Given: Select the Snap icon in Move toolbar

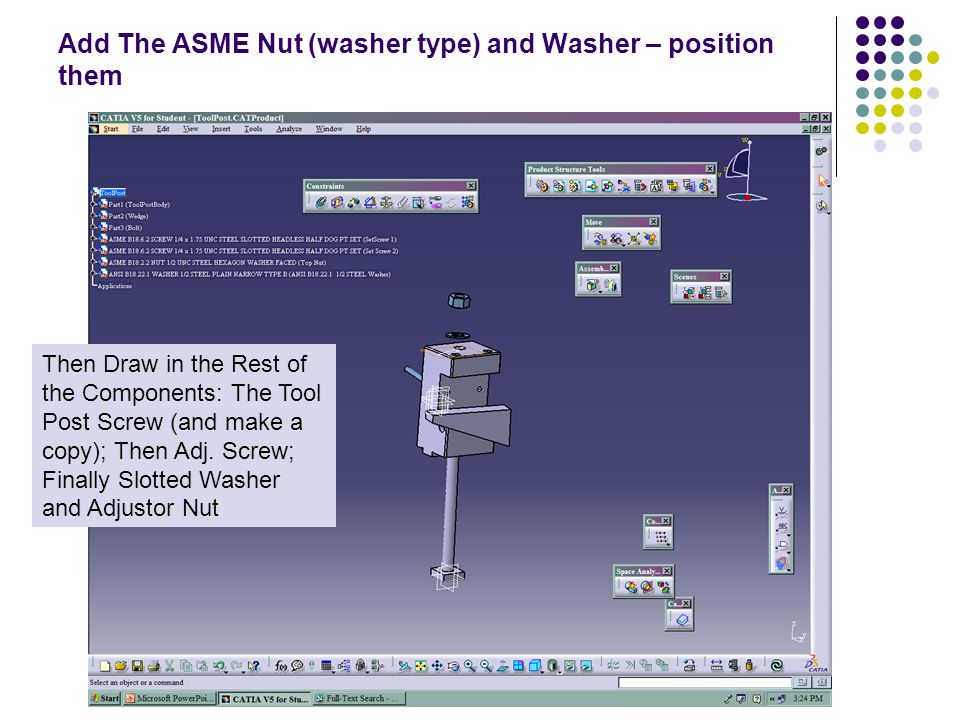Looking at the screenshot, I should [x=617, y=239].
